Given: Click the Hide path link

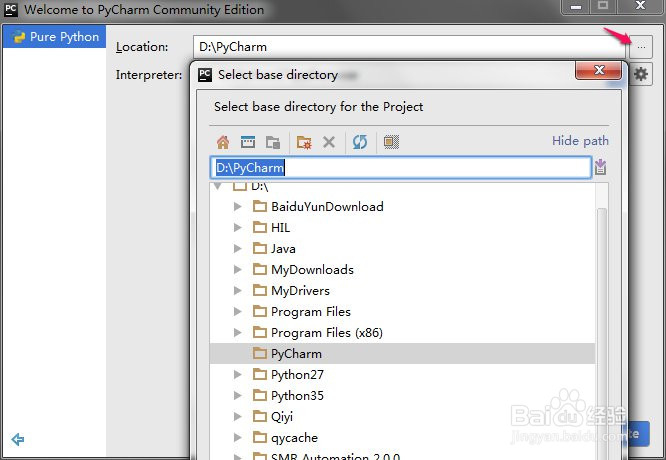Looking at the screenshot, I should click(x=580, y=141).
